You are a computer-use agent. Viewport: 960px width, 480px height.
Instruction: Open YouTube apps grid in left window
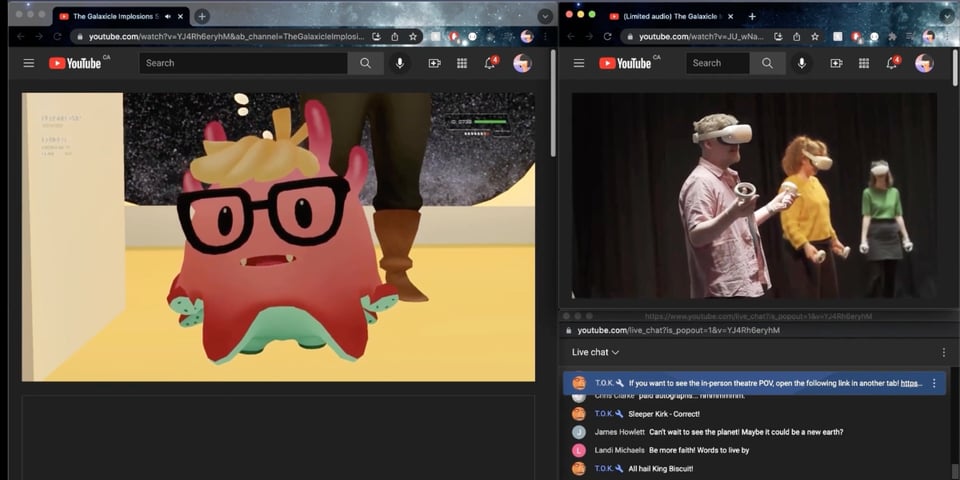(x=462, y=63)
